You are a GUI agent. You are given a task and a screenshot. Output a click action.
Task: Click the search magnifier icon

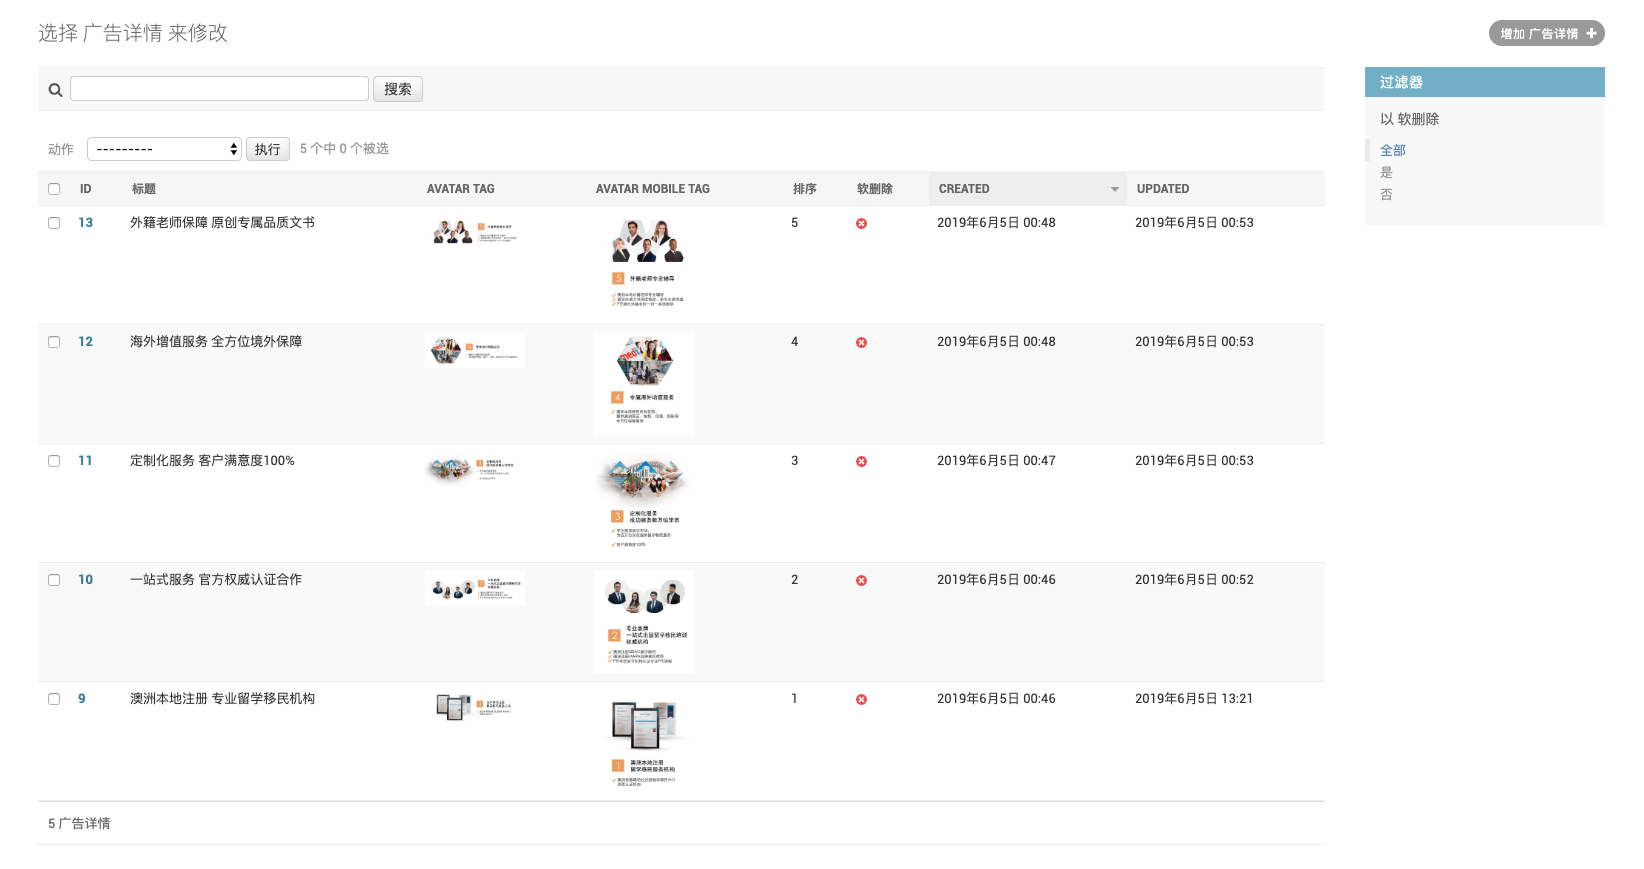(55, 90)
